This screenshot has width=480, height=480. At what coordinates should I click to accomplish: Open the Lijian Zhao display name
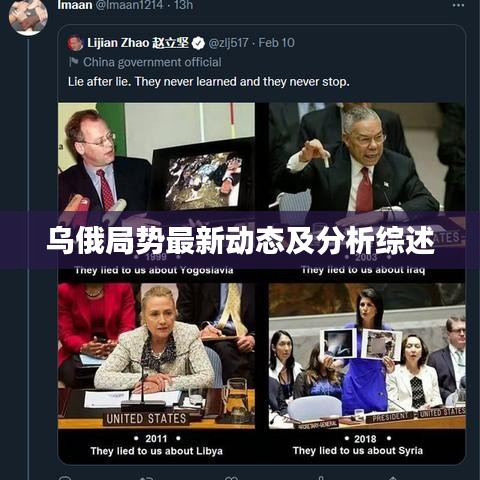click(138, 43)
